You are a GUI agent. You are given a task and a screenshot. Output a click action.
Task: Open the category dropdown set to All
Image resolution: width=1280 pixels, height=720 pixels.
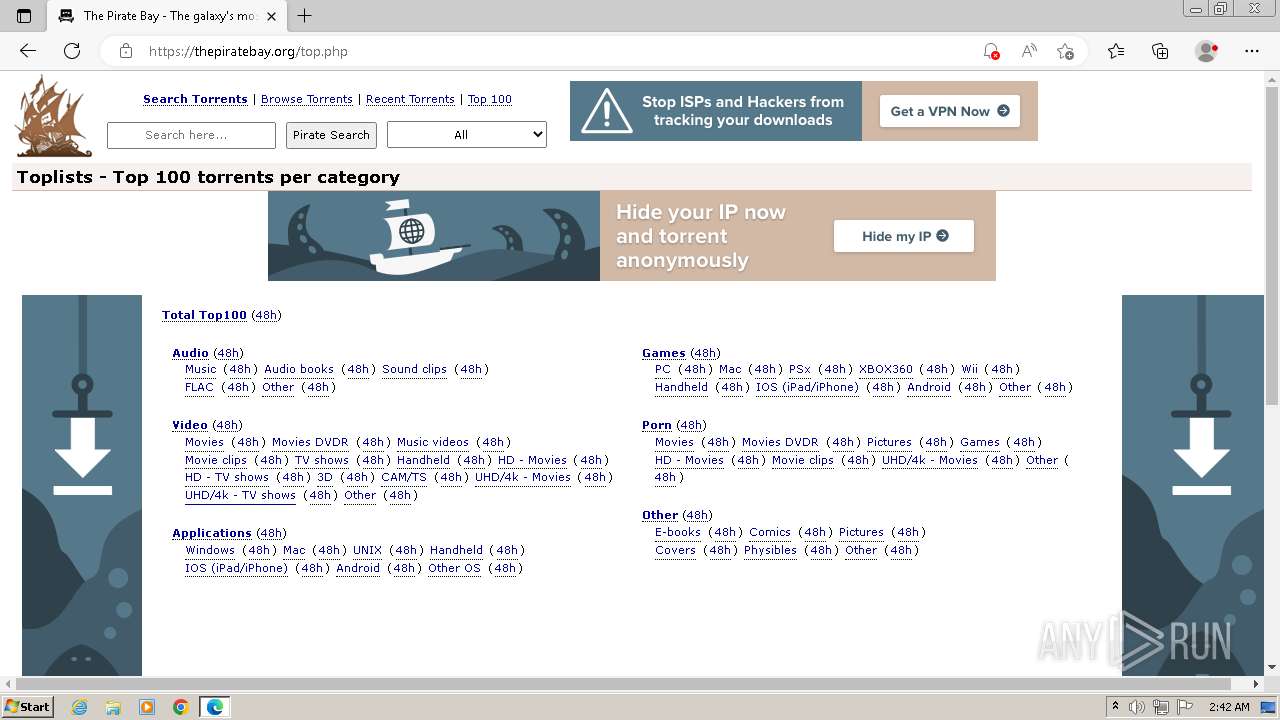pyautogui.click(x=467, y=135)
